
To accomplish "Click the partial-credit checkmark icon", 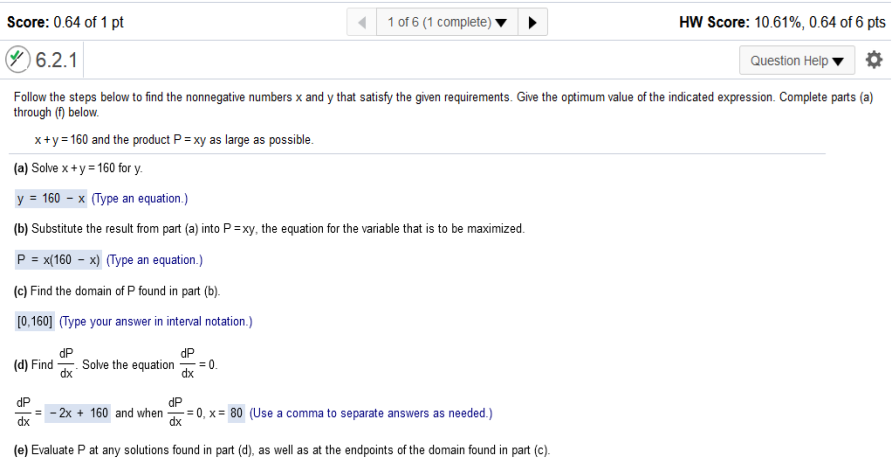I will click(x=18, y=59).
